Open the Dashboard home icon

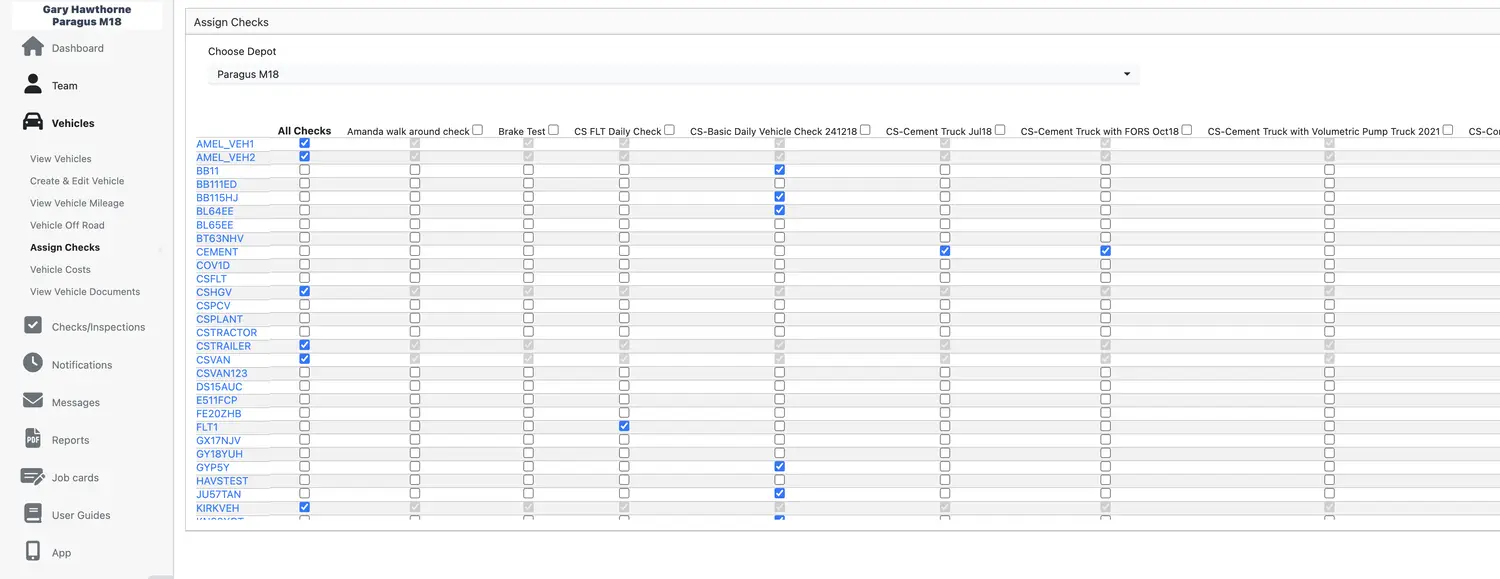click(33, 47)
